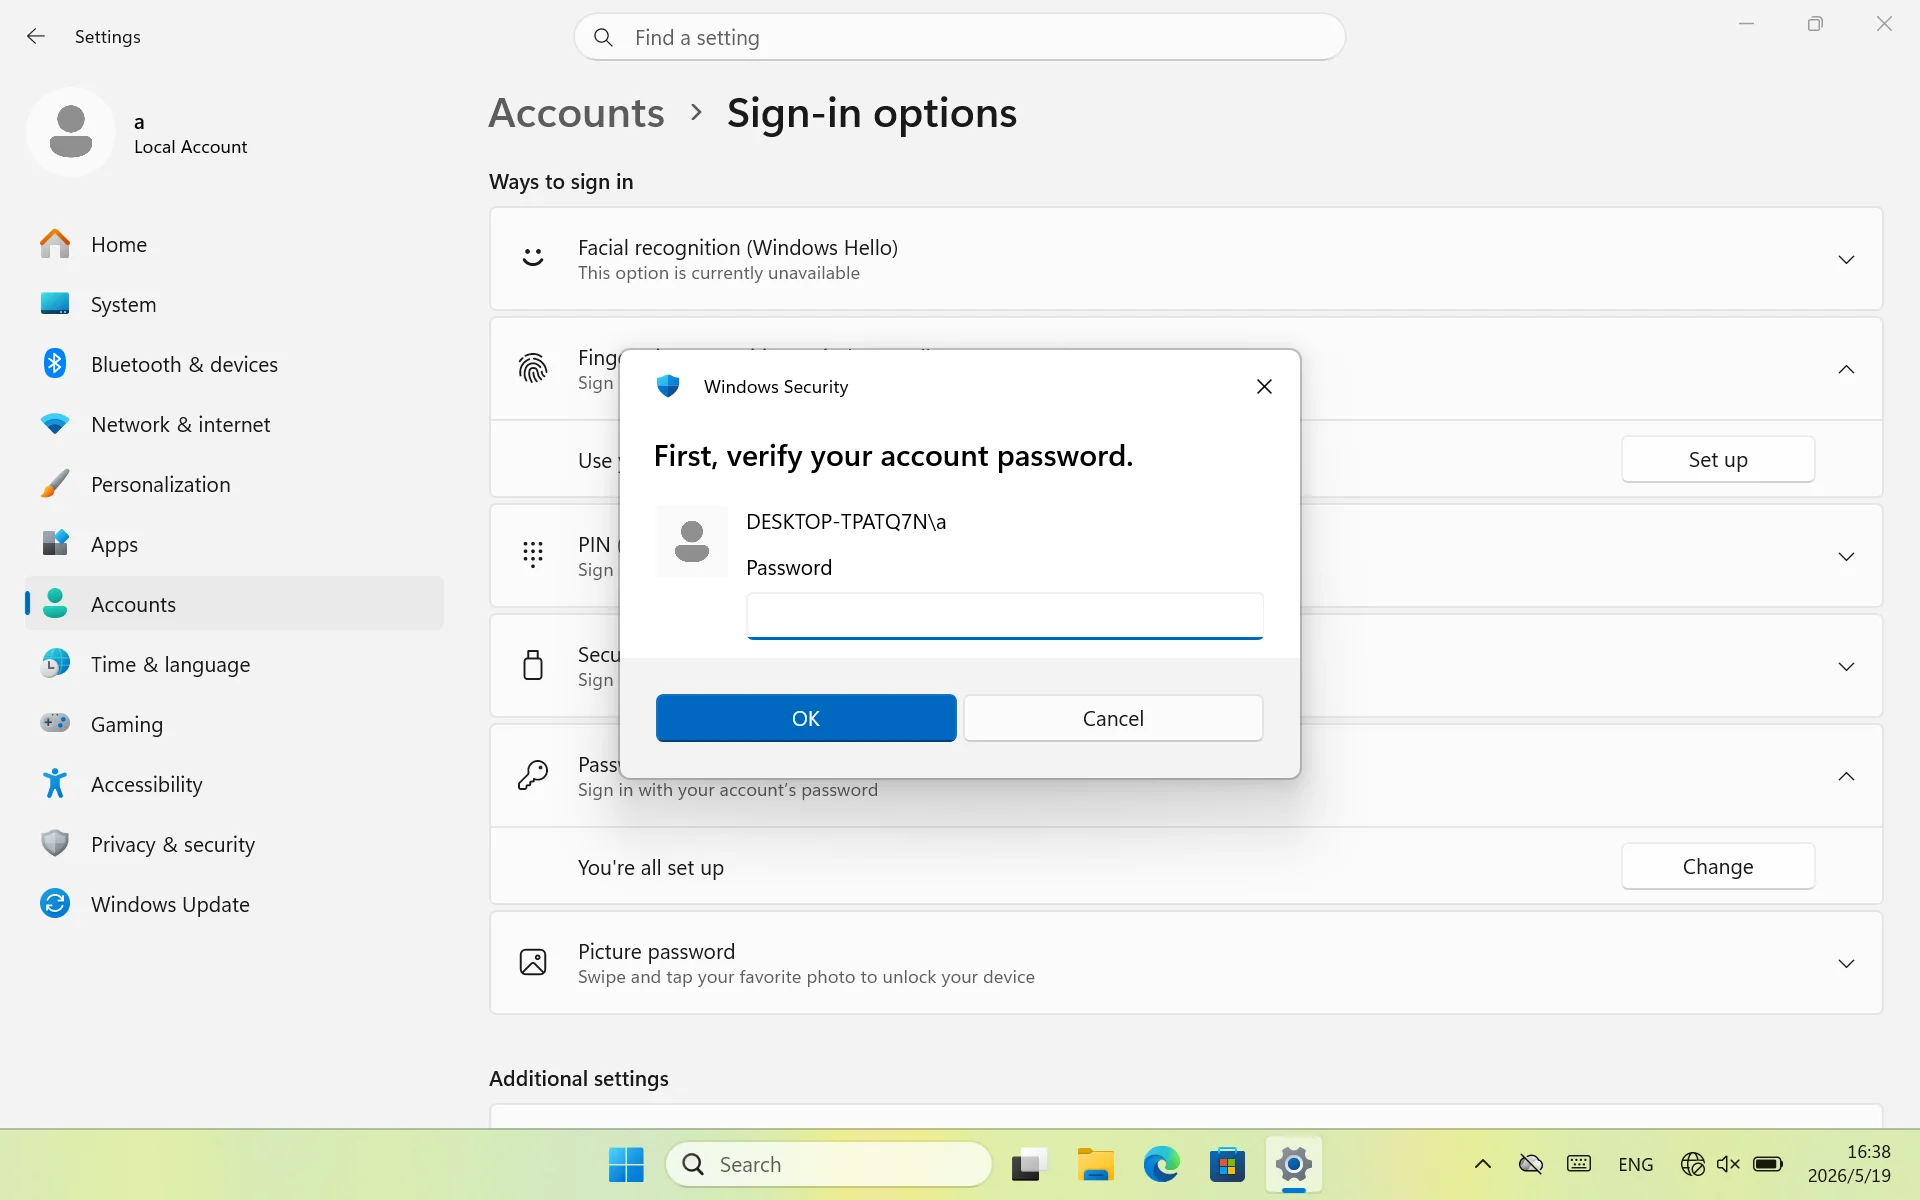Click the Find a setting search box
The image size is (1920, 1200).
tap(960, 37)
